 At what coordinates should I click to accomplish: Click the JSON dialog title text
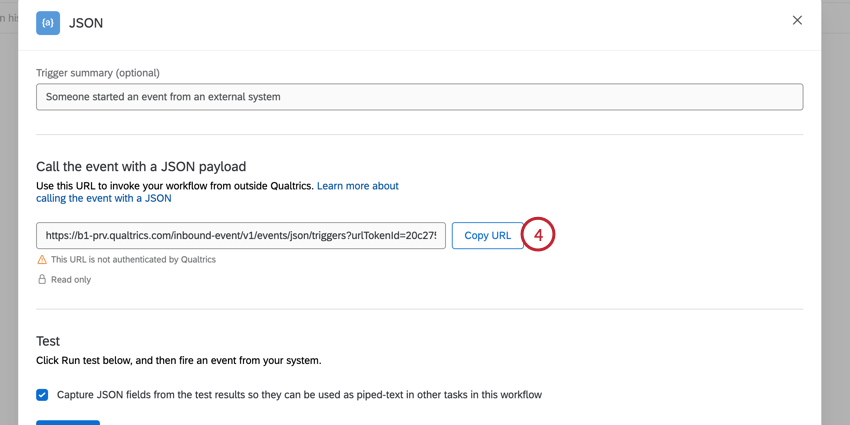click(x=86, y=22)
